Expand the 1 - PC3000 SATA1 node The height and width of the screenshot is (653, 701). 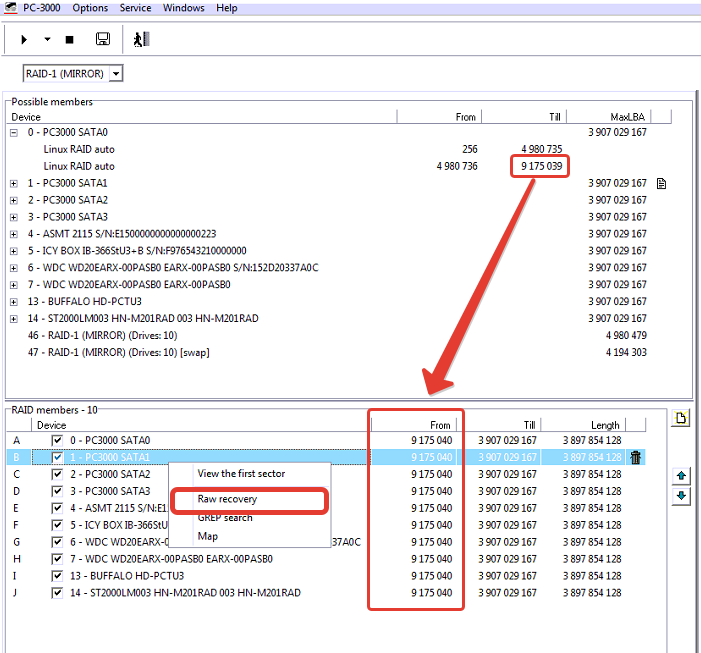pyautogui.click(x=14, y=184)
